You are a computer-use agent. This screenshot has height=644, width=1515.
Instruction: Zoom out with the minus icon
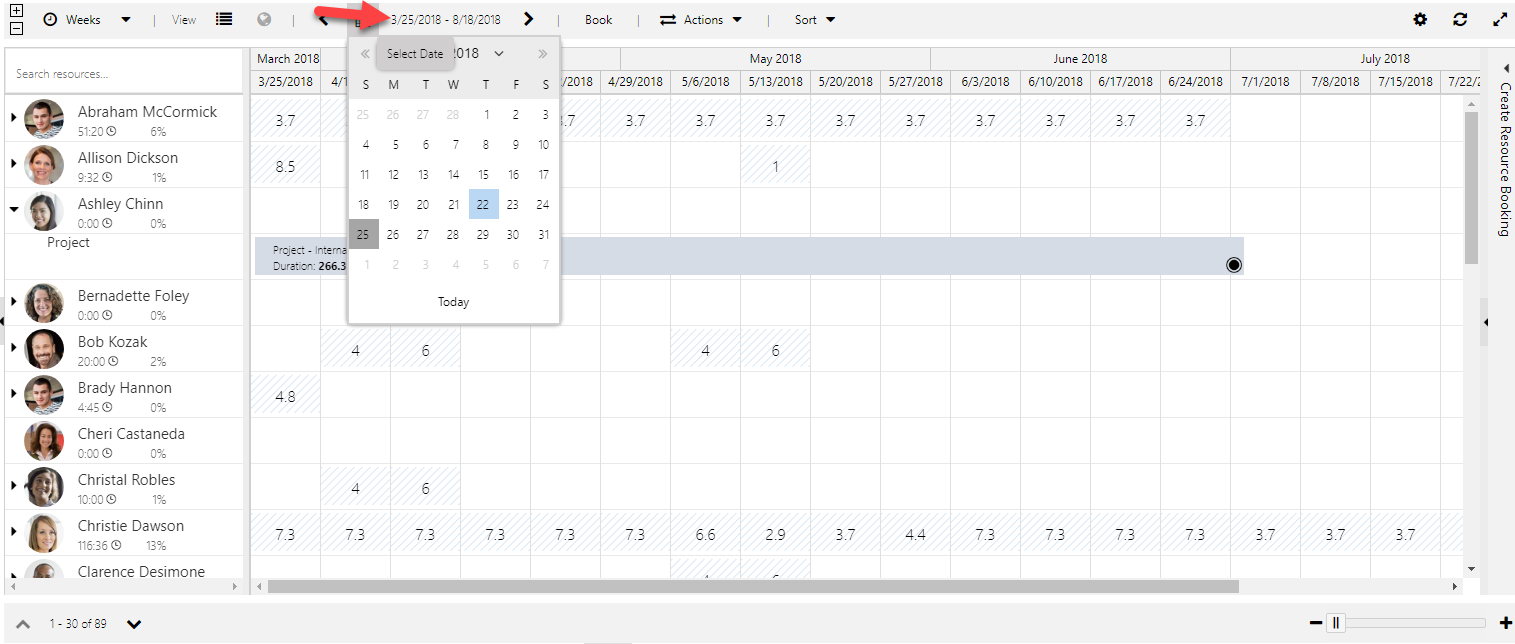coord(1316,623)
